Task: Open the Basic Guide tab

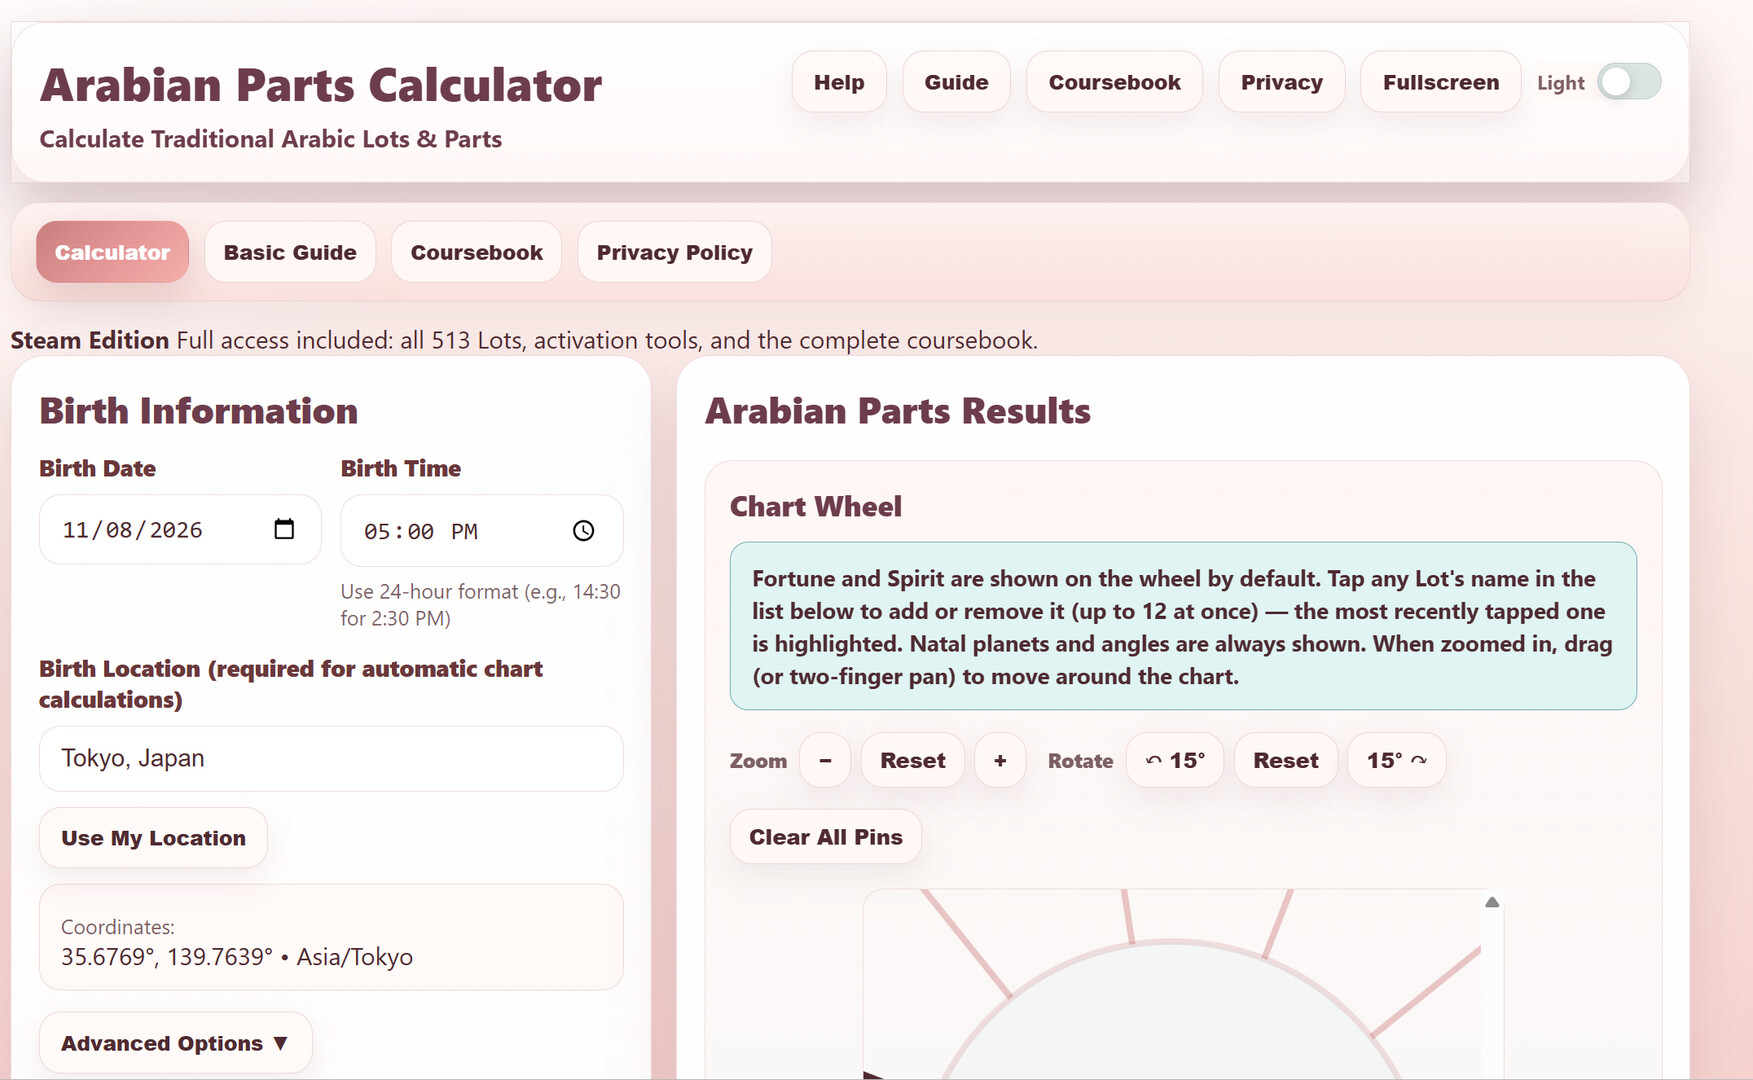Action: pos(290,252)
